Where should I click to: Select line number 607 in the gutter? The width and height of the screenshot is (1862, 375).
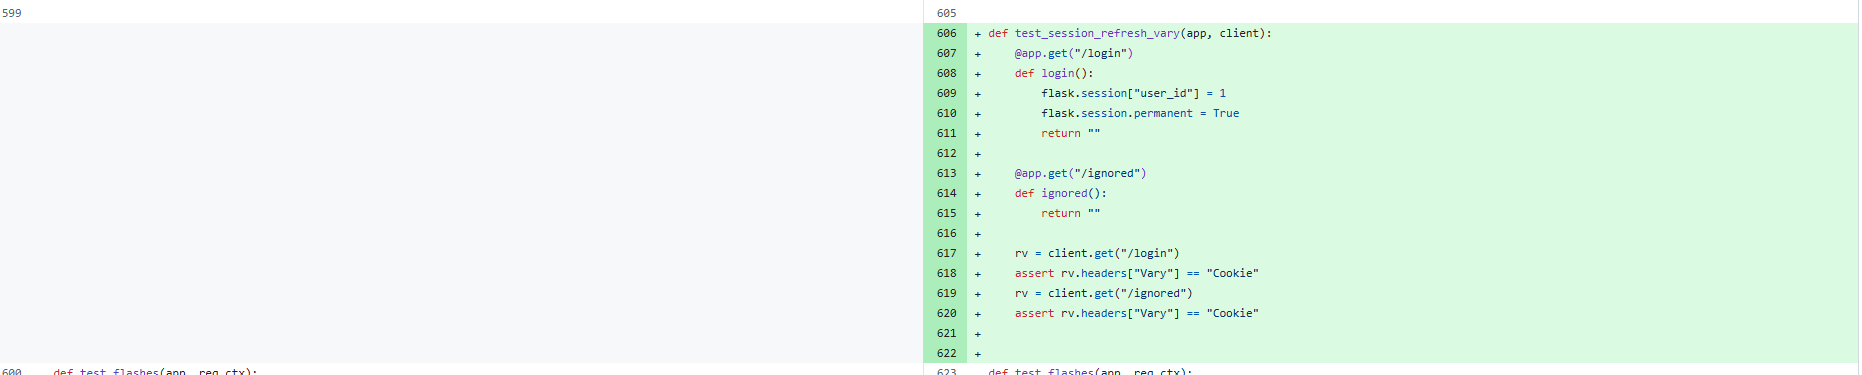(x=946, y=53)
